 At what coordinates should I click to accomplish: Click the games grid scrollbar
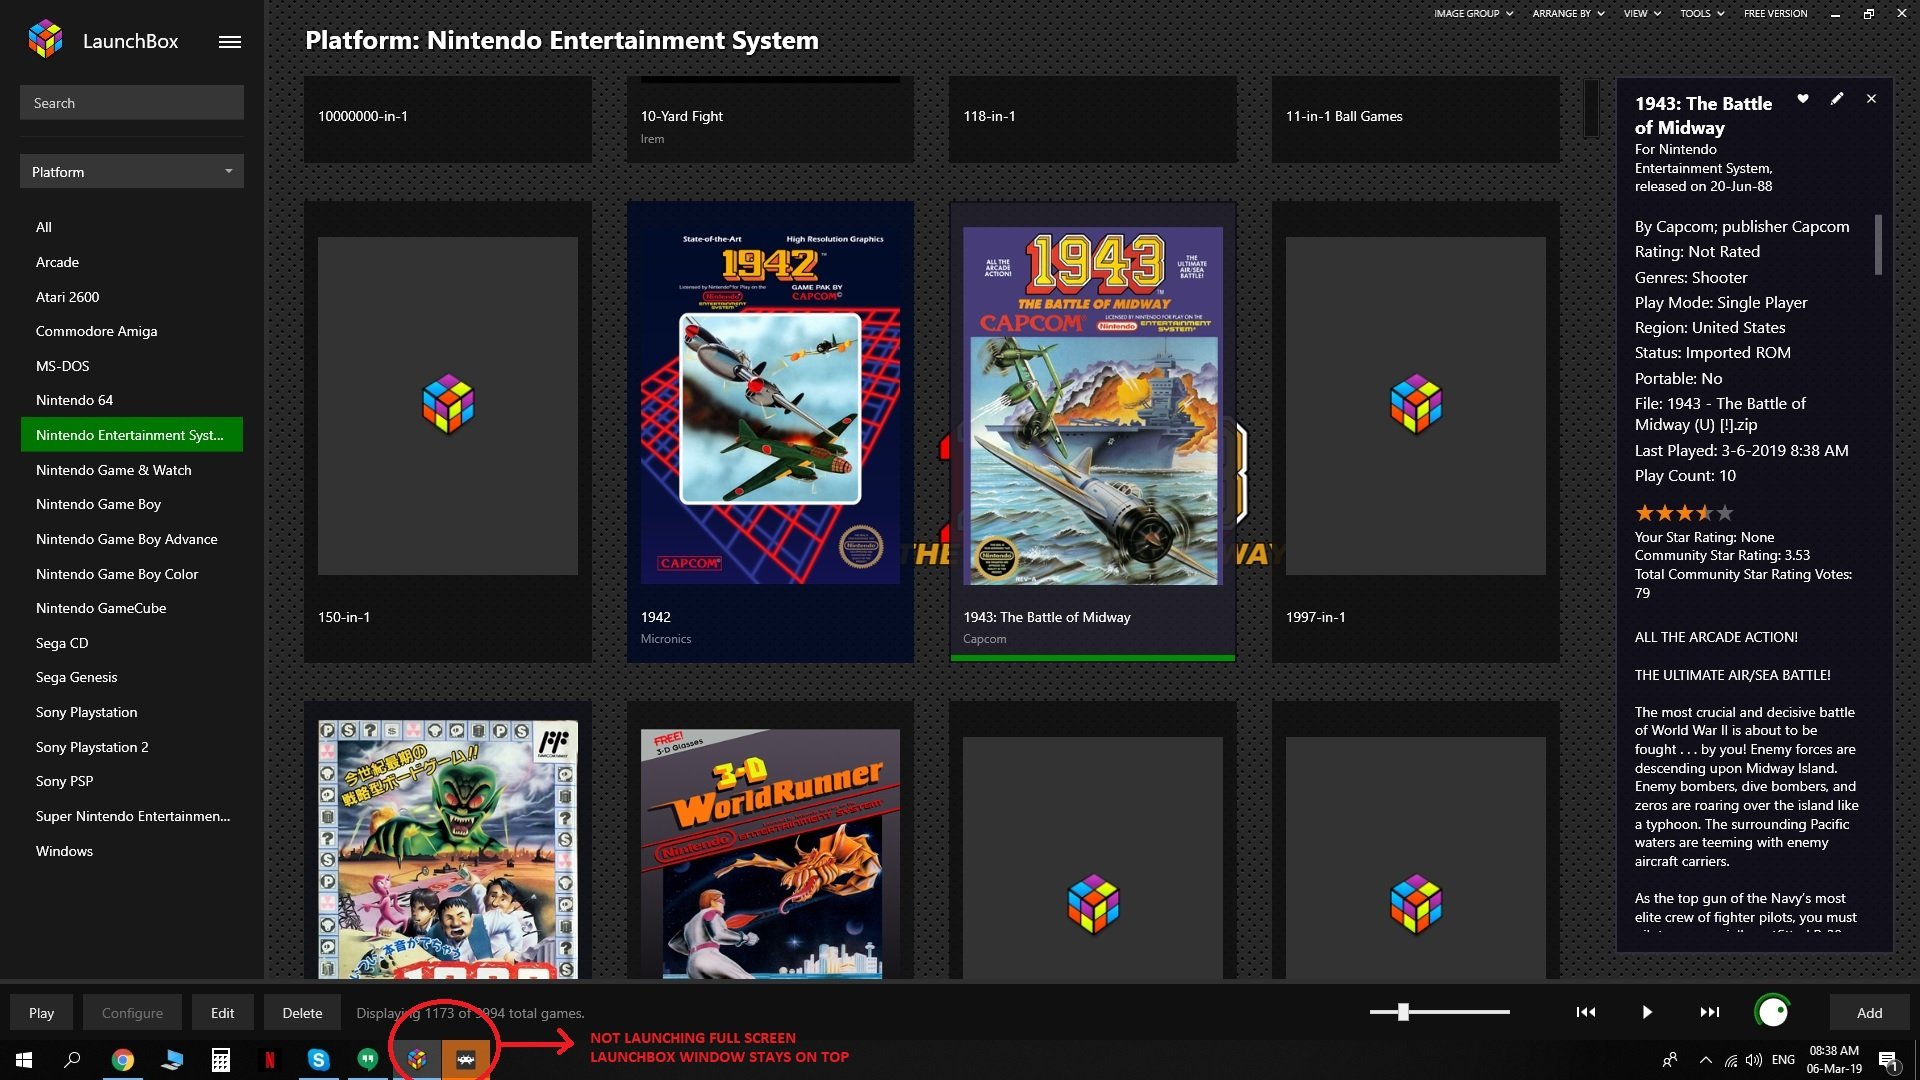tap(1592, 108)
